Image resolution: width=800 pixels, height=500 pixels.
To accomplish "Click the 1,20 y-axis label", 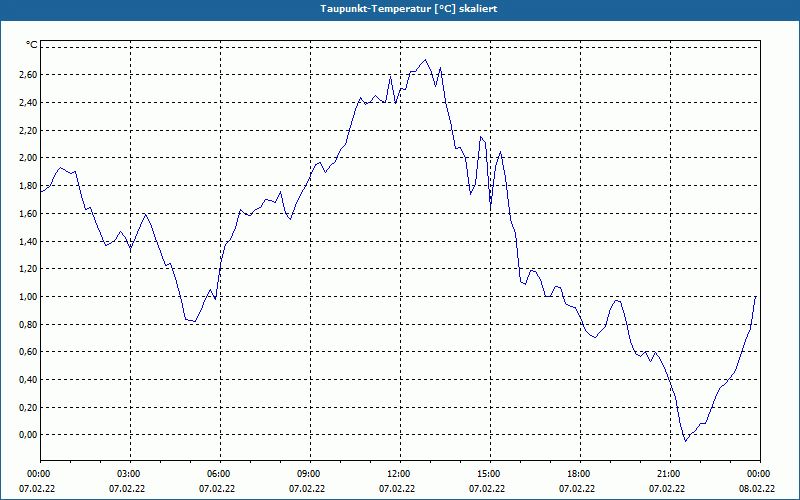I will tap(28, 268).
